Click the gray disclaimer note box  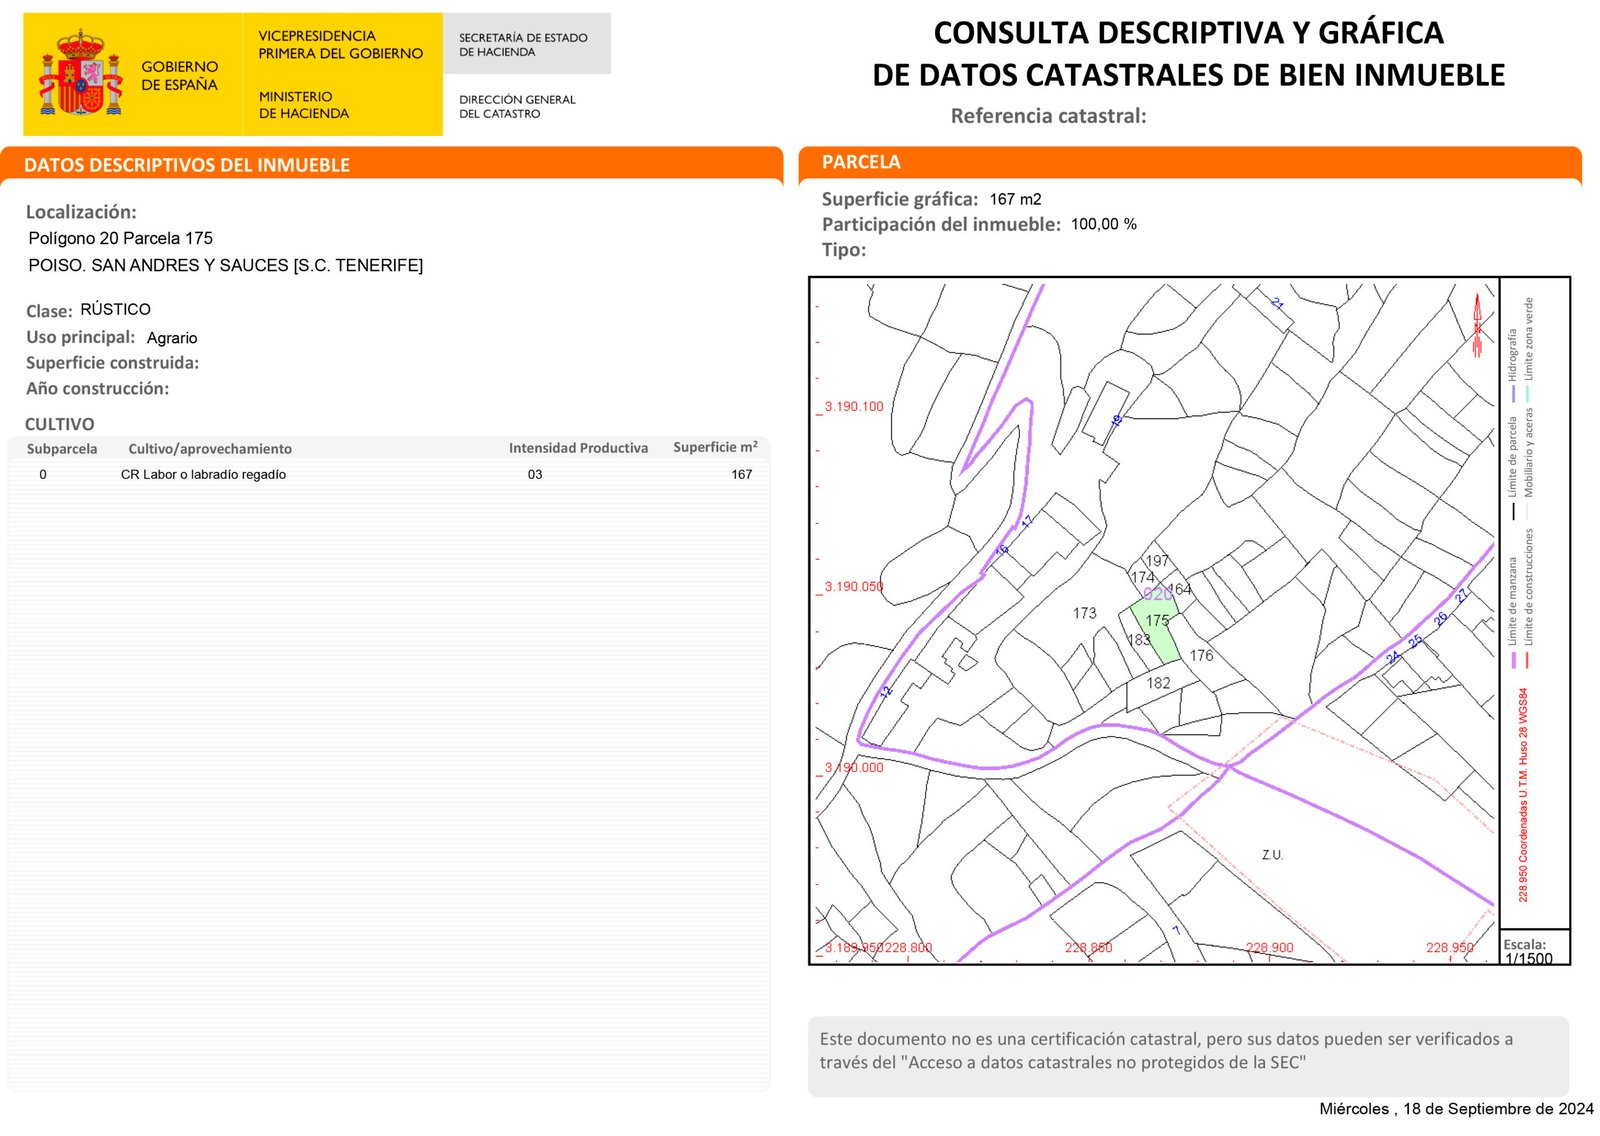[1188, 1056]
